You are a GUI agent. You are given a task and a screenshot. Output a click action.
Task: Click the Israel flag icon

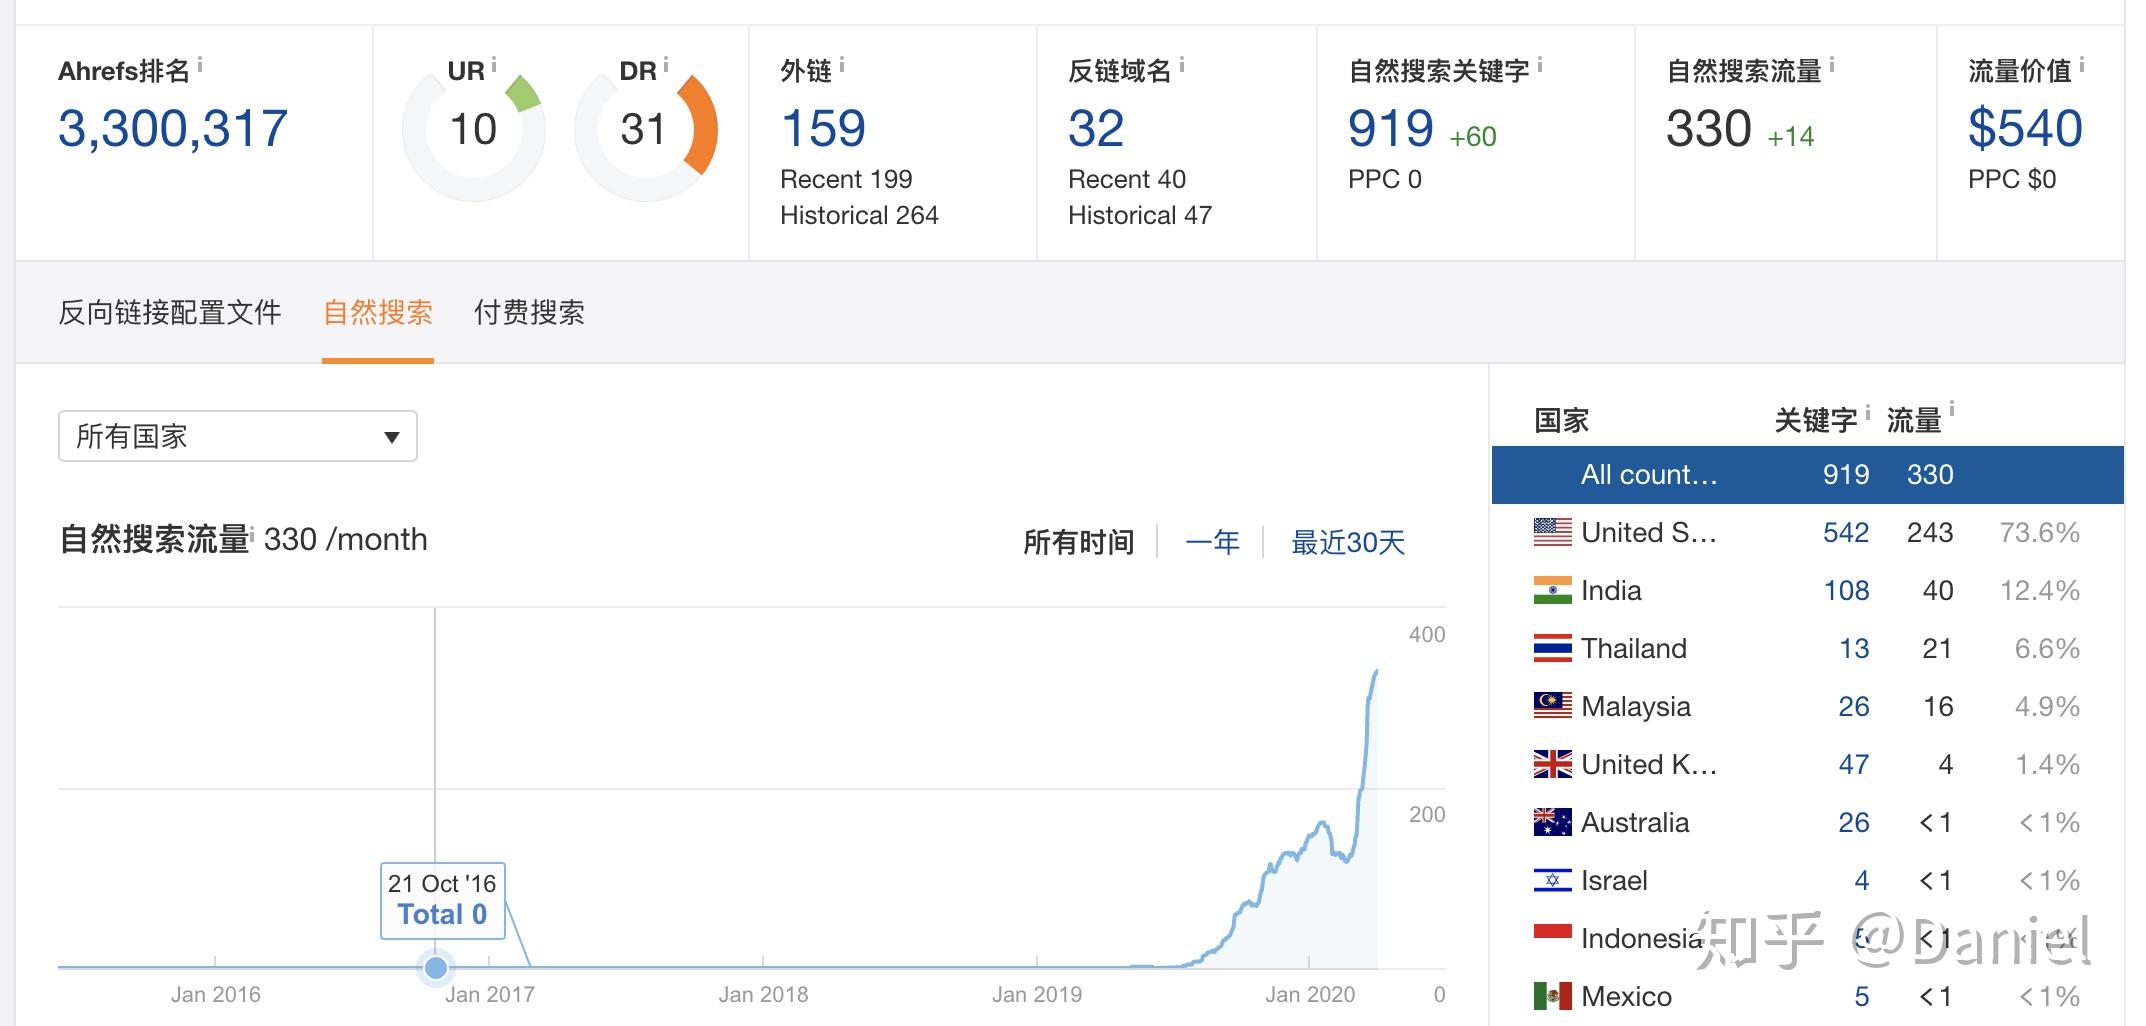click(x=1551, y=880)
